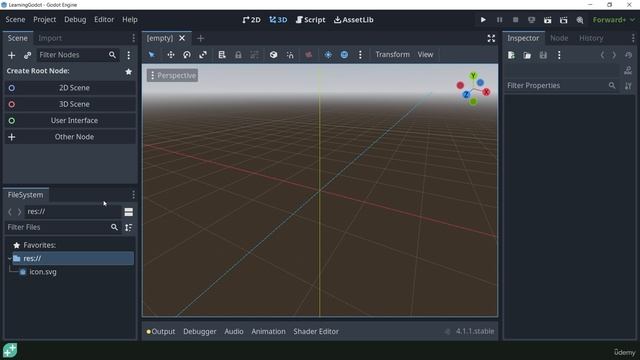Click the run current scene clapper icon
Viewport: 640px width, 360px height.
547,20
